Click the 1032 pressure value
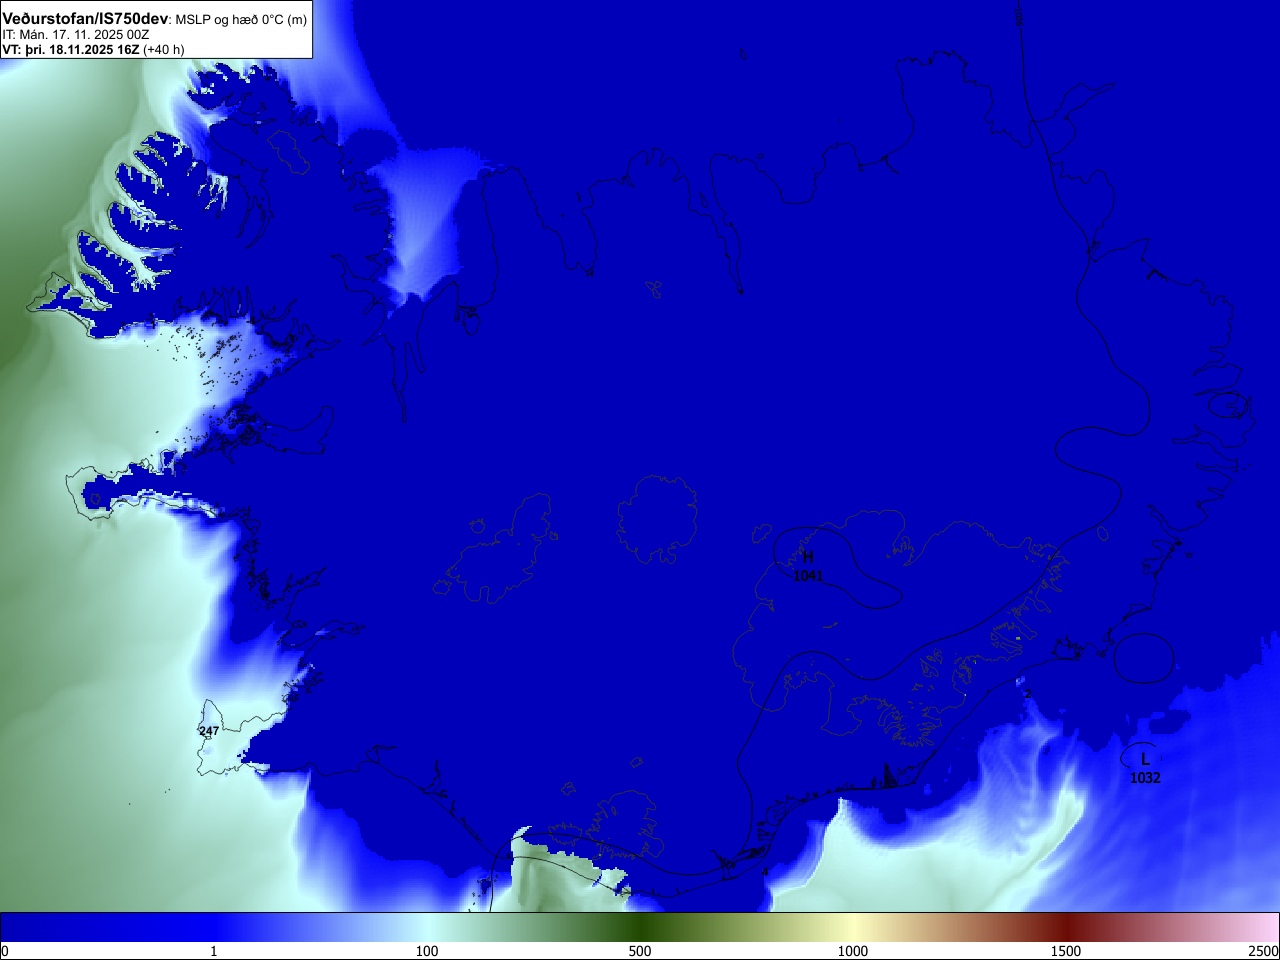This screenshot has width=1280, height=960. pos(1145,778)
